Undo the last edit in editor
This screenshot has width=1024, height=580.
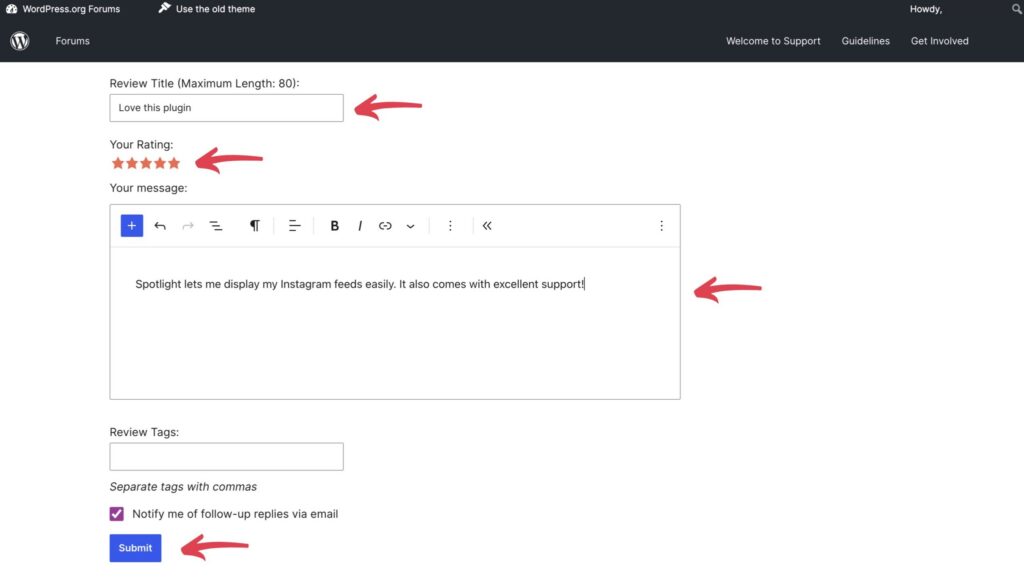tap(160, 226)
